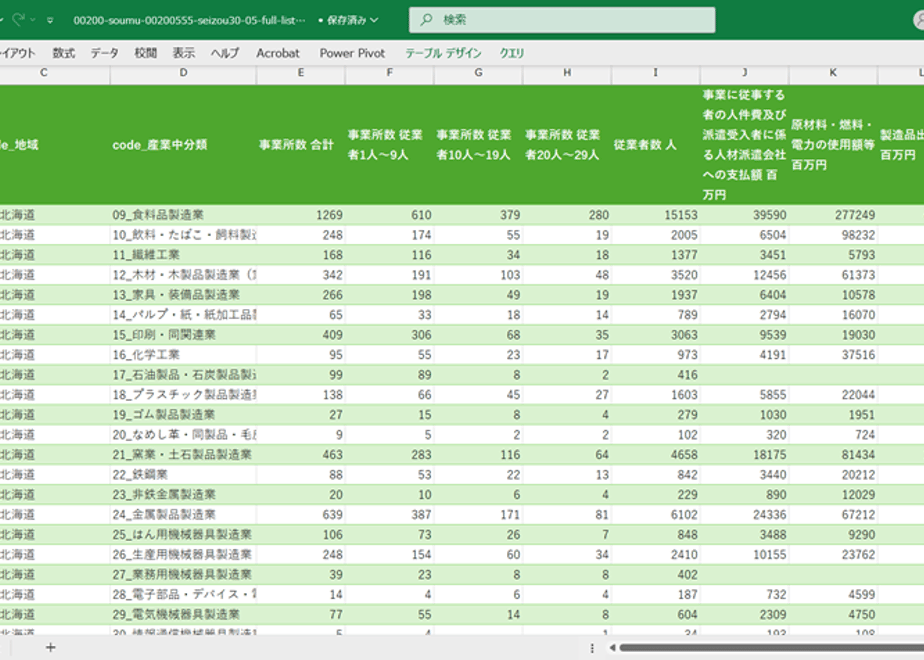Click the magnifier icon in the search box
This screenshot has width=924, height=660.
tap(425, 20)
